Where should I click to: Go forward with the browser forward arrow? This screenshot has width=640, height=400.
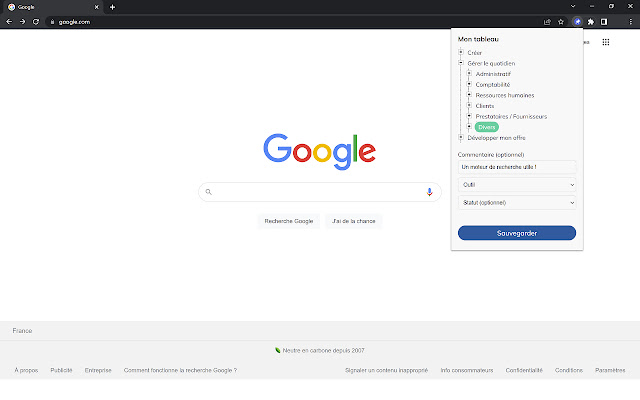point(22,22)
